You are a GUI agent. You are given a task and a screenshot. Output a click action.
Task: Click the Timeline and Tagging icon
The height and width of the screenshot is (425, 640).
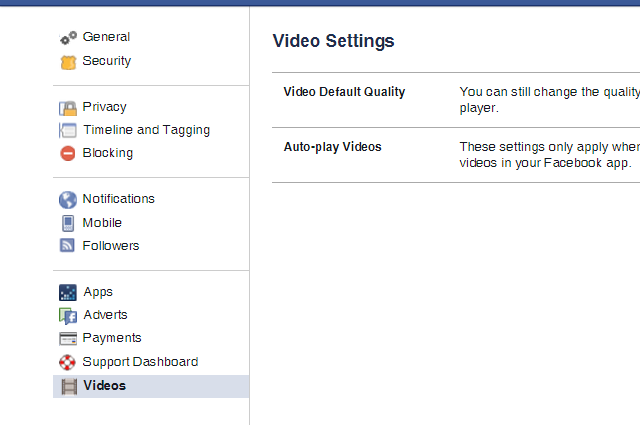click(x=68, y=131)
